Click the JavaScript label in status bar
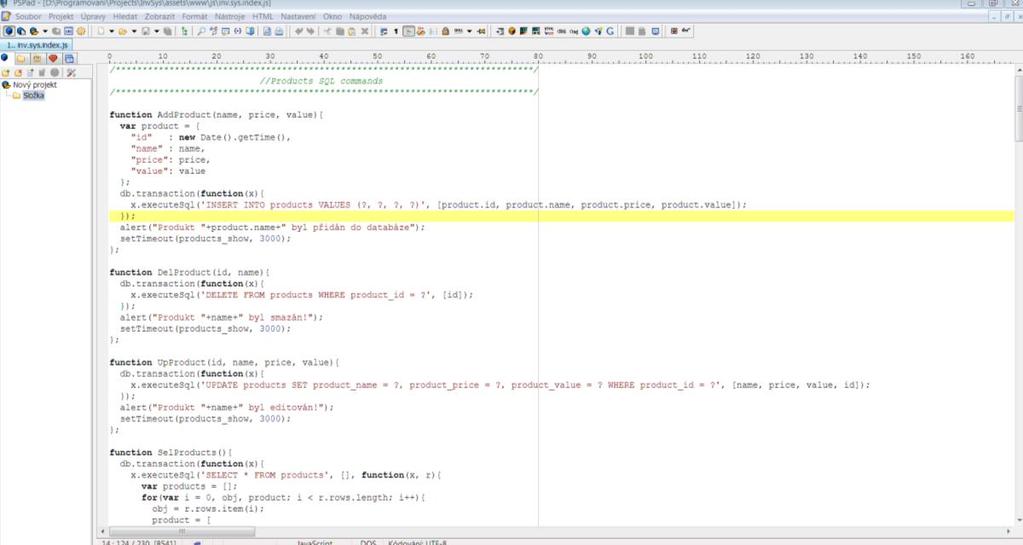Image resolution: width=1023 pixels, height=545 pixels. point(314,542)
